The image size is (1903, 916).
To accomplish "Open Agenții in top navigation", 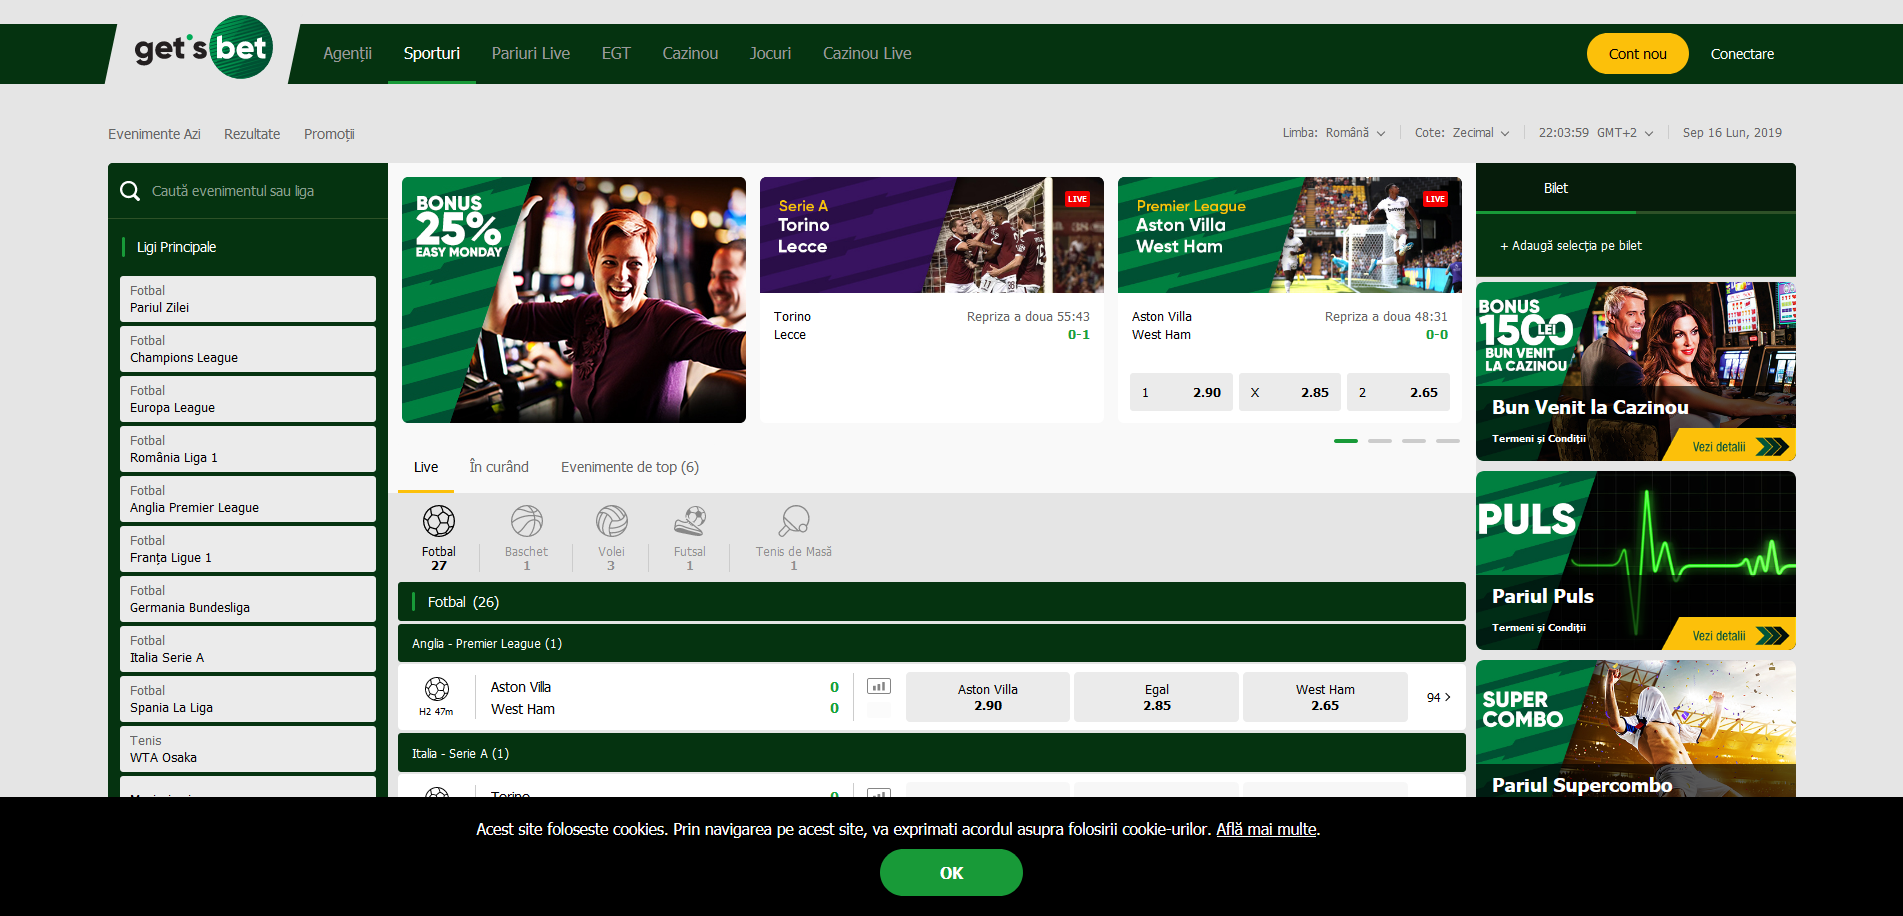I will point(347,54).
